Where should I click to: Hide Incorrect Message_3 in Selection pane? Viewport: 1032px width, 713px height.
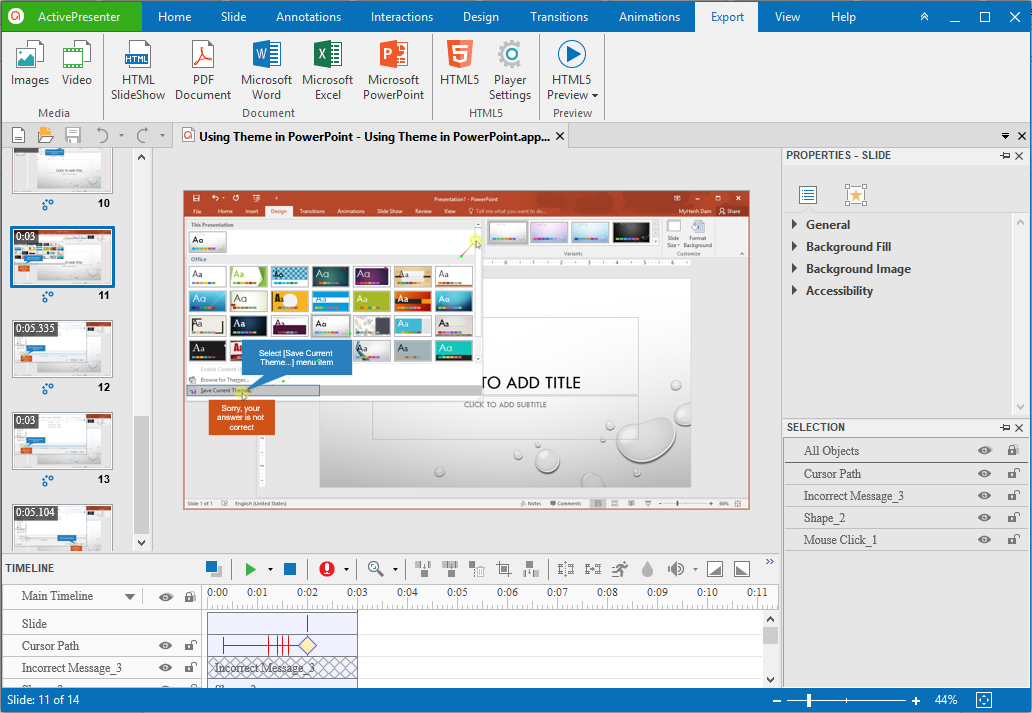pyautogui.click(x=985, y=496)
